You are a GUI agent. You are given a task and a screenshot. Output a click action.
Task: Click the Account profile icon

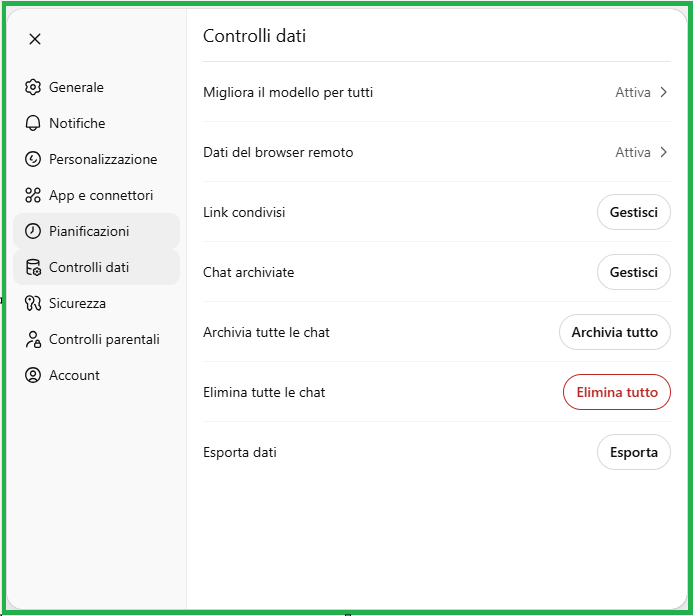click(x=33, y=375)
